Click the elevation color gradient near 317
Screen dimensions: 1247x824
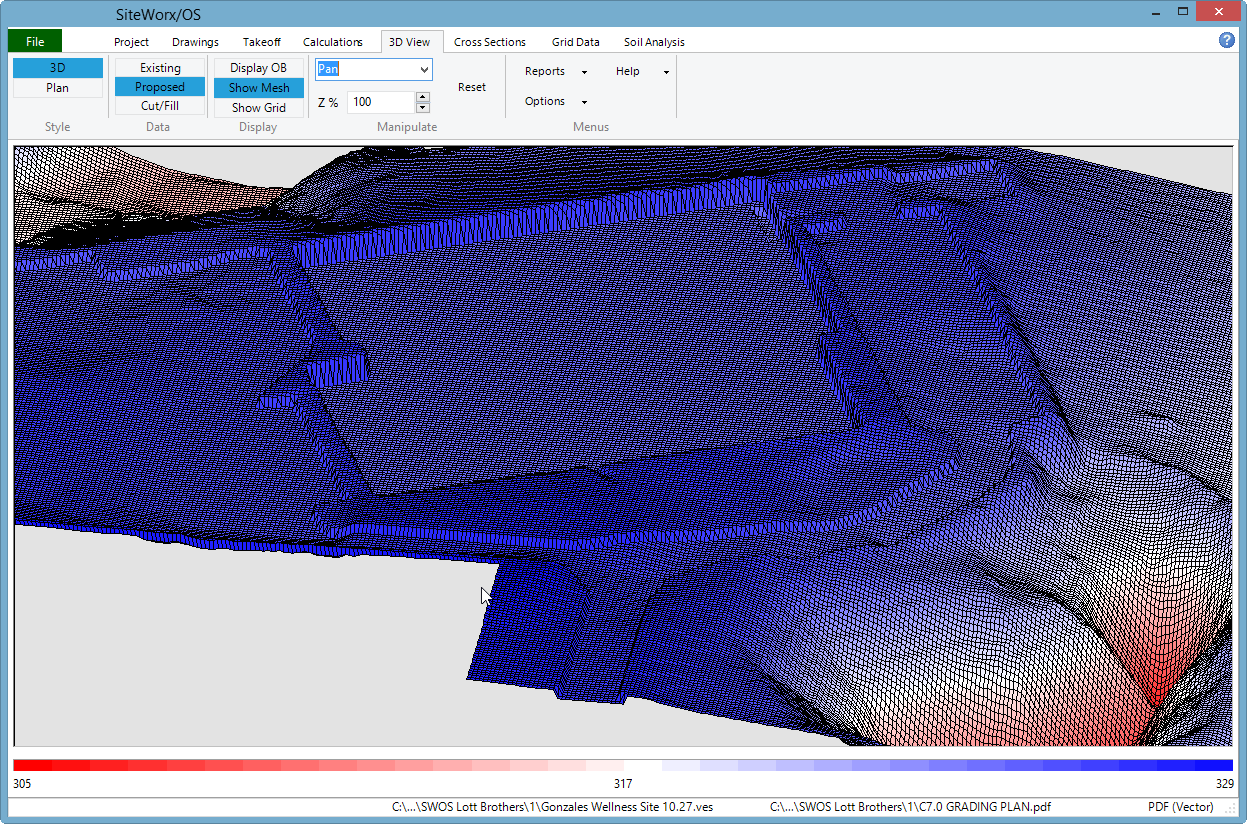[x=622, y=766]
